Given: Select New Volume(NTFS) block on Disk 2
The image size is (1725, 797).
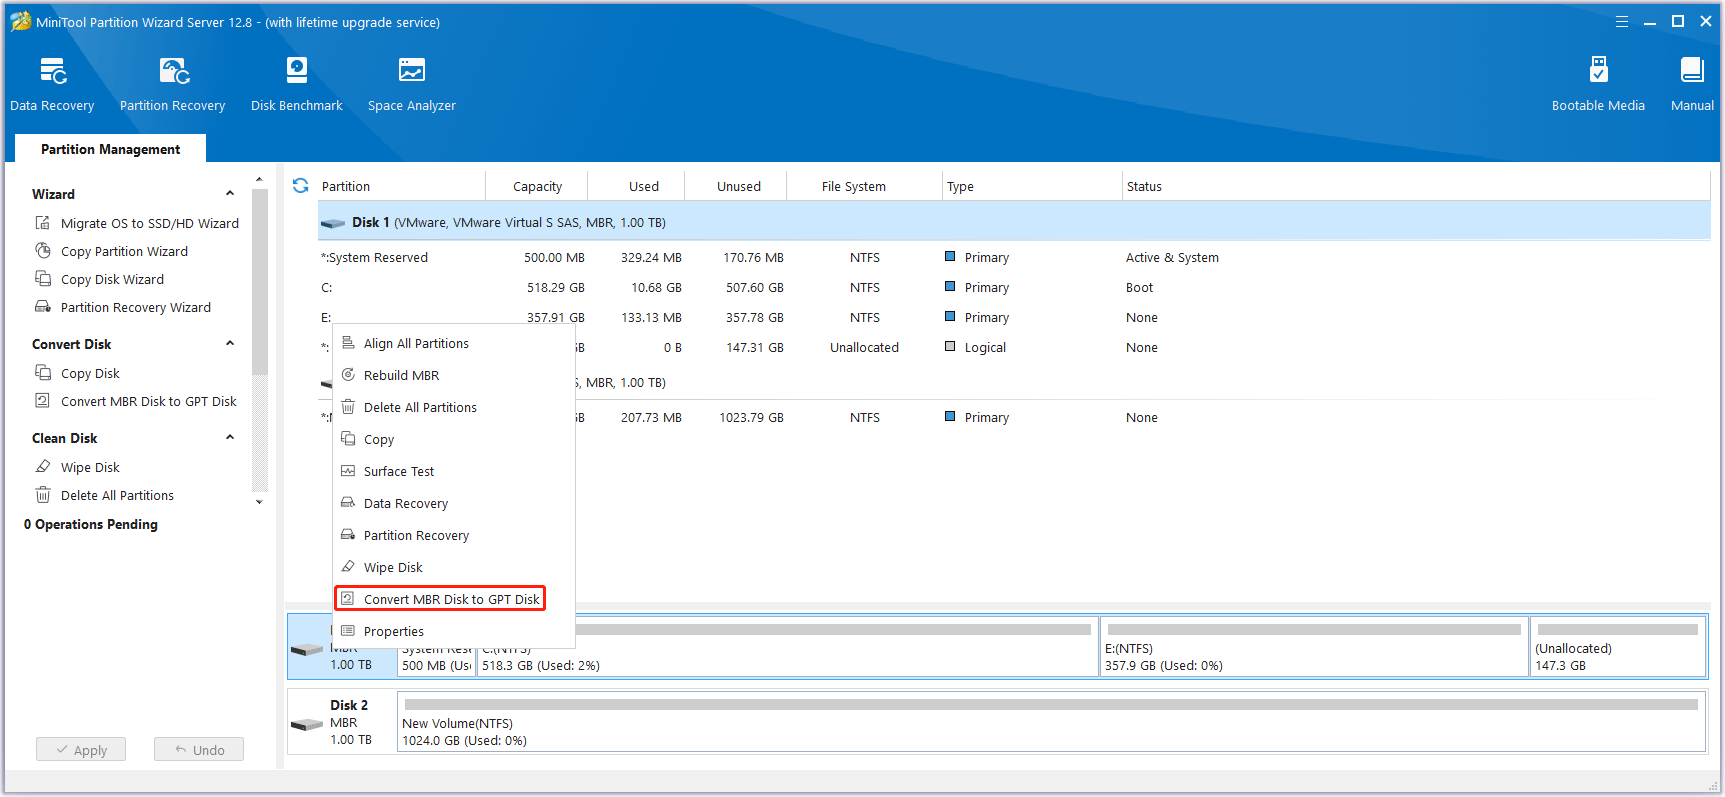Looking at the screenshot, I should [1051, 722].
